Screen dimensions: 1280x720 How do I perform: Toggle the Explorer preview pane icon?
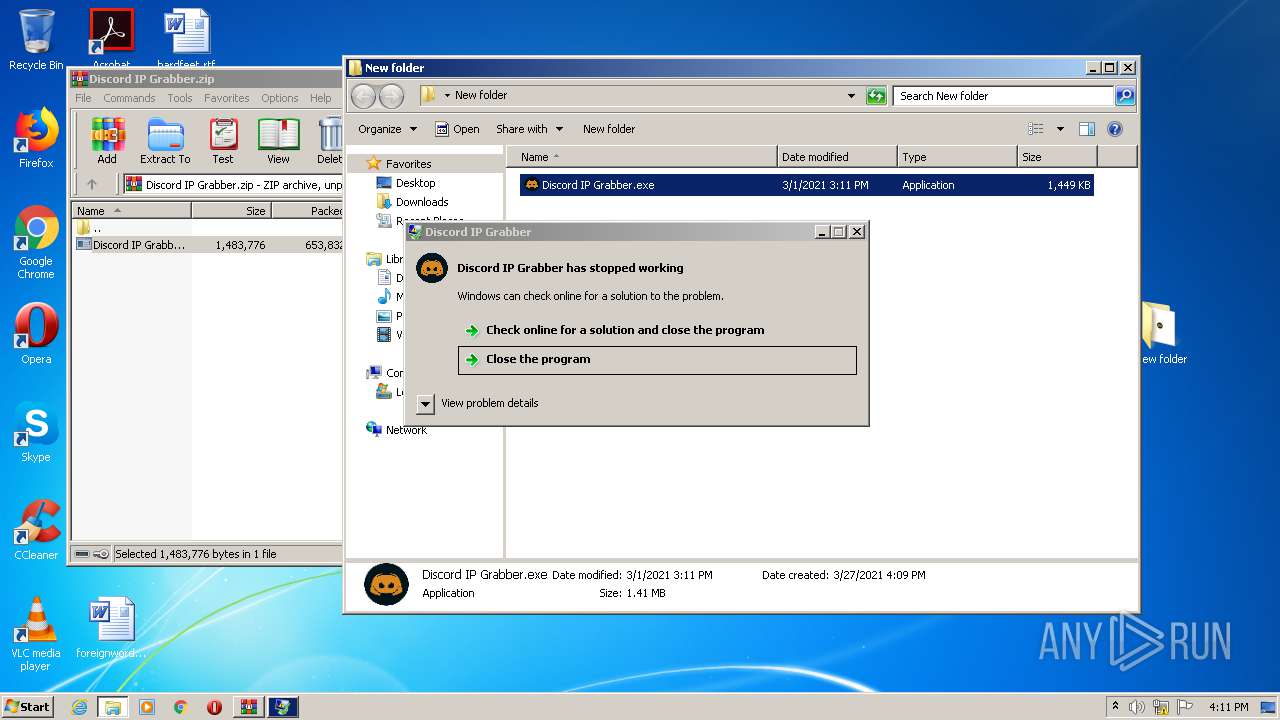pos(1087,129)
